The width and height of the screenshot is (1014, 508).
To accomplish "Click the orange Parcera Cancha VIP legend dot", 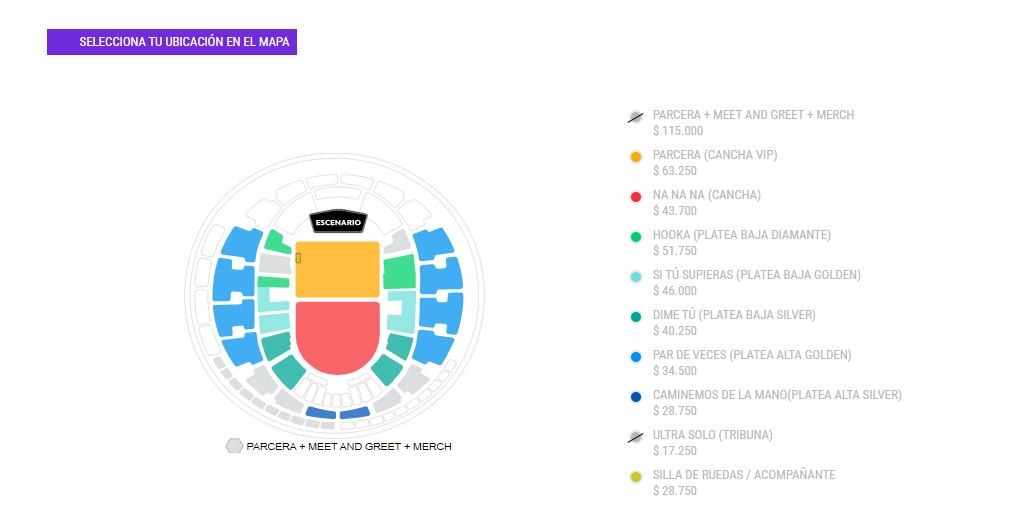I will [x=636, y=157].
